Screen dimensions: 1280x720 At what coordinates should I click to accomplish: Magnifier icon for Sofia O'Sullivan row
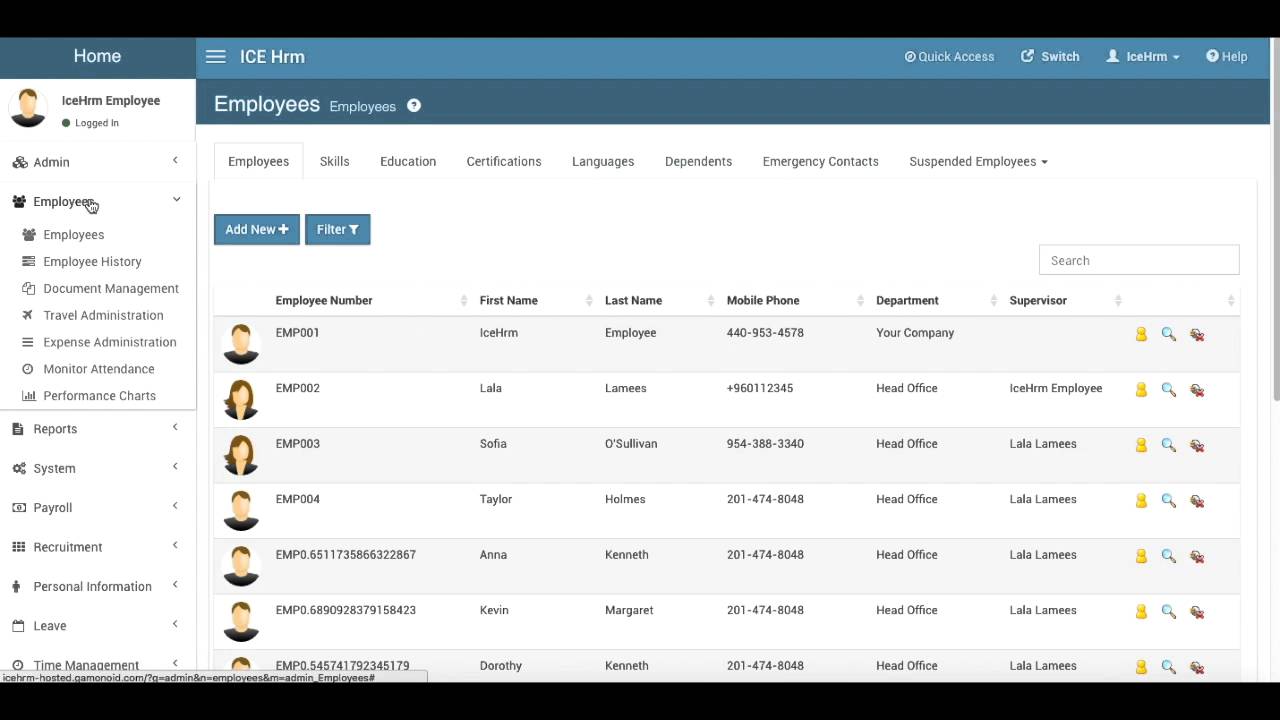pos(1168,445)
